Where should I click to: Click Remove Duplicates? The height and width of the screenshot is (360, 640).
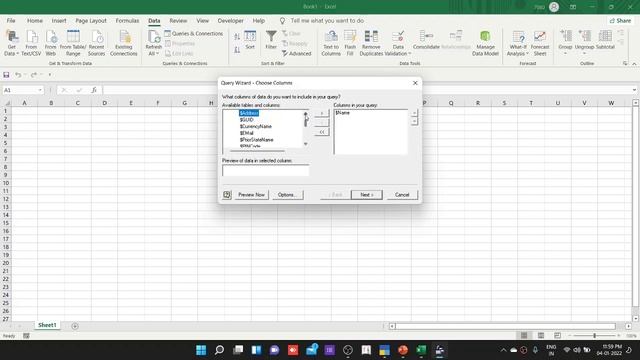pyautogui.click(x=371, y=43)
